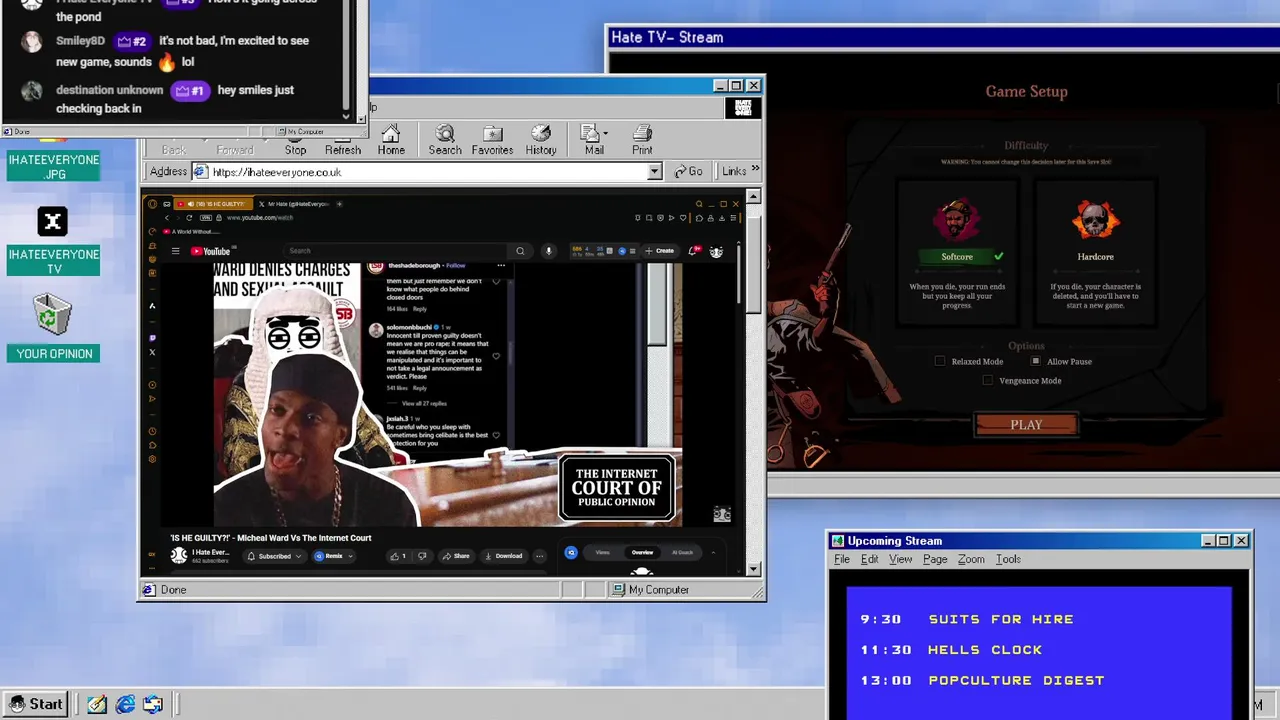Viewport: 1280px width, 720px height.
Task: Click the '11:30 HELLS CLOCK' schedule entry
Action: click(x=951, y=650)
